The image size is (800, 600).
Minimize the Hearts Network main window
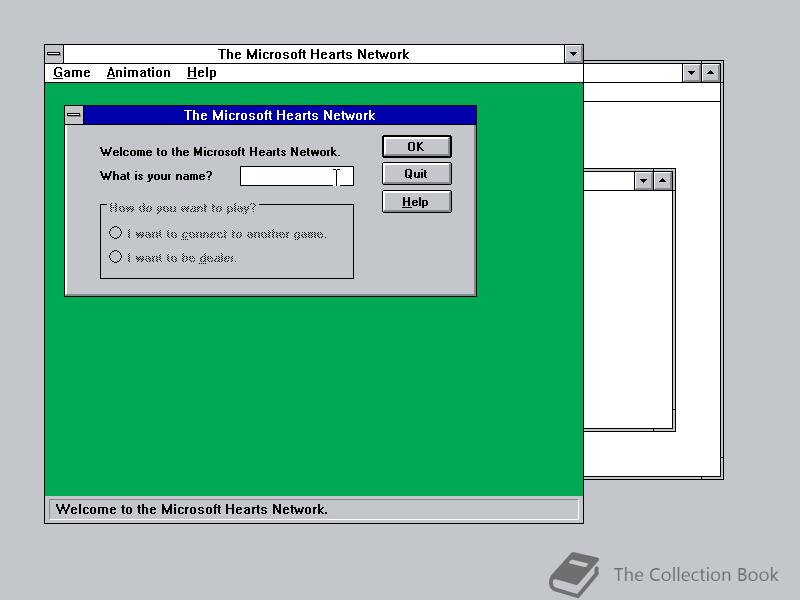coord(573,54)
